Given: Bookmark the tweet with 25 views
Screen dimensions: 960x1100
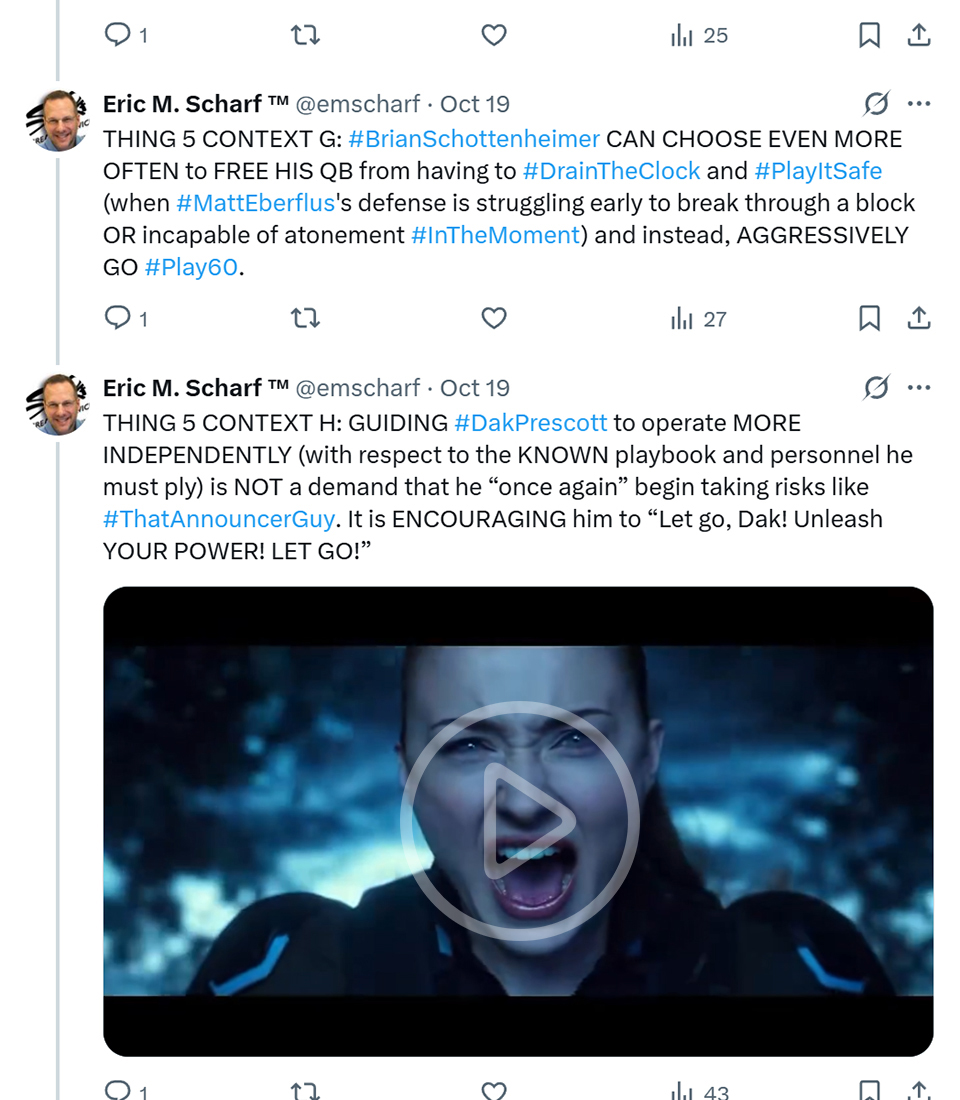Looking at the screenshot, I should point(869,36).
